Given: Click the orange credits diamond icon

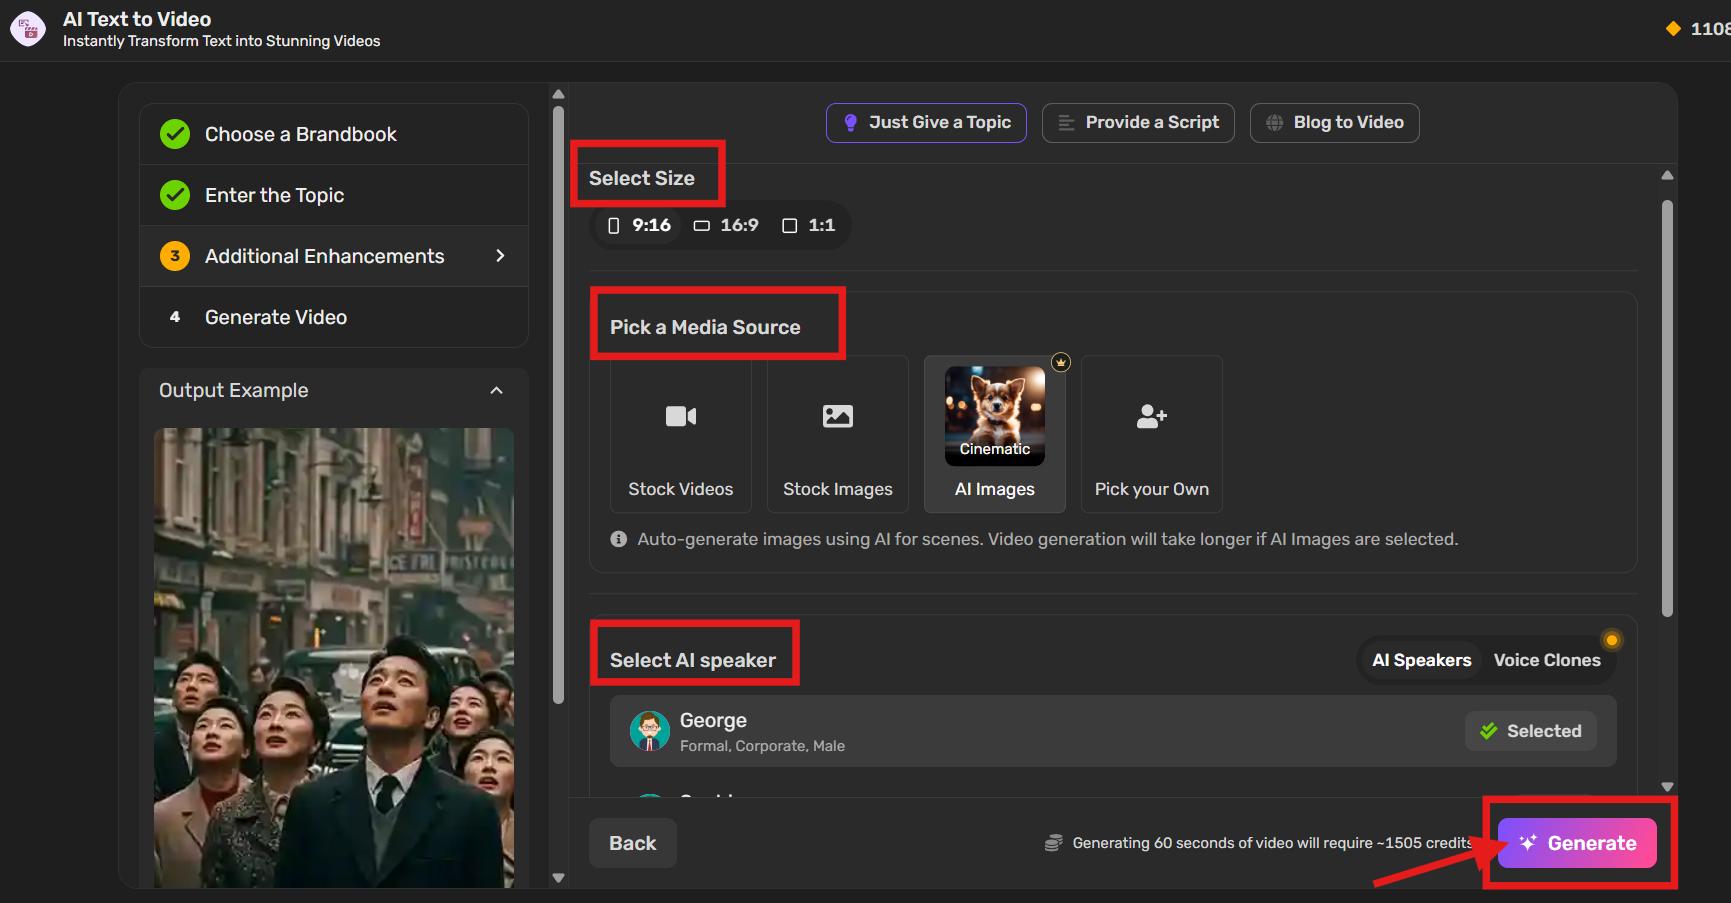Looking at the screenshot, I should (1673, 29).
